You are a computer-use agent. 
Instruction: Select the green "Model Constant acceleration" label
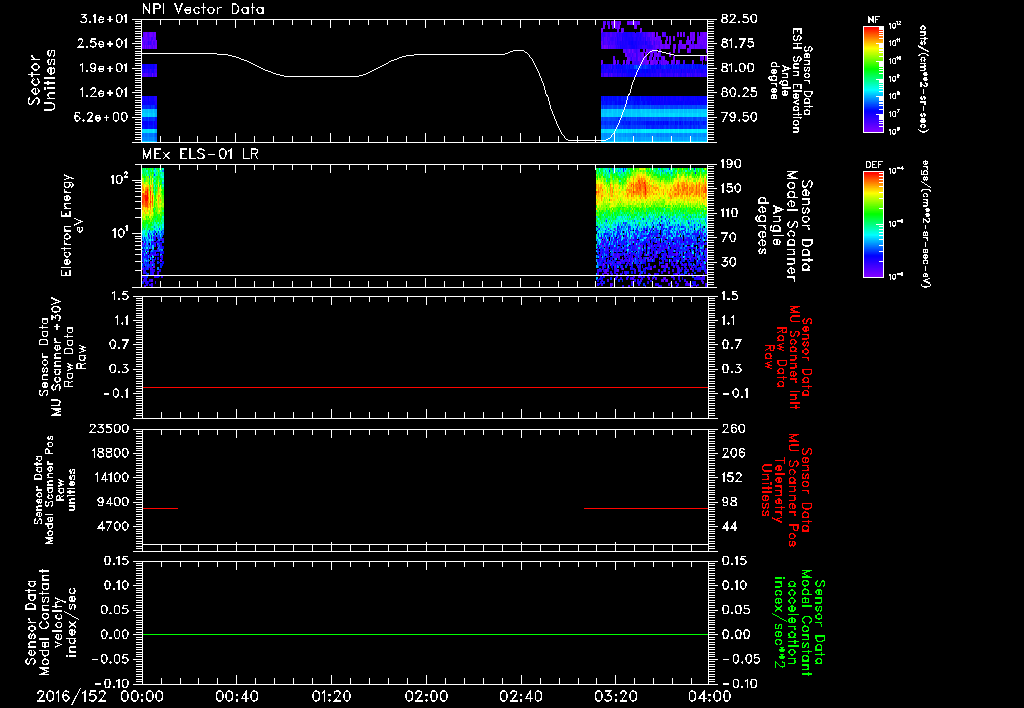pyautogui.click(x=799, y=624)
